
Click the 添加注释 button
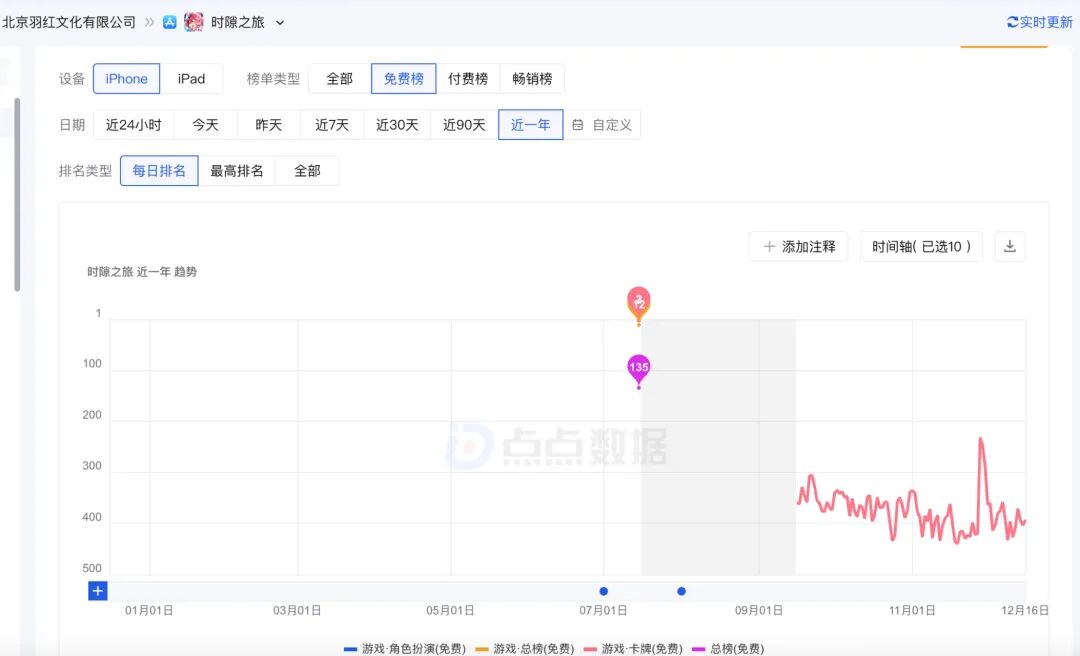click(x=798, y=247)
